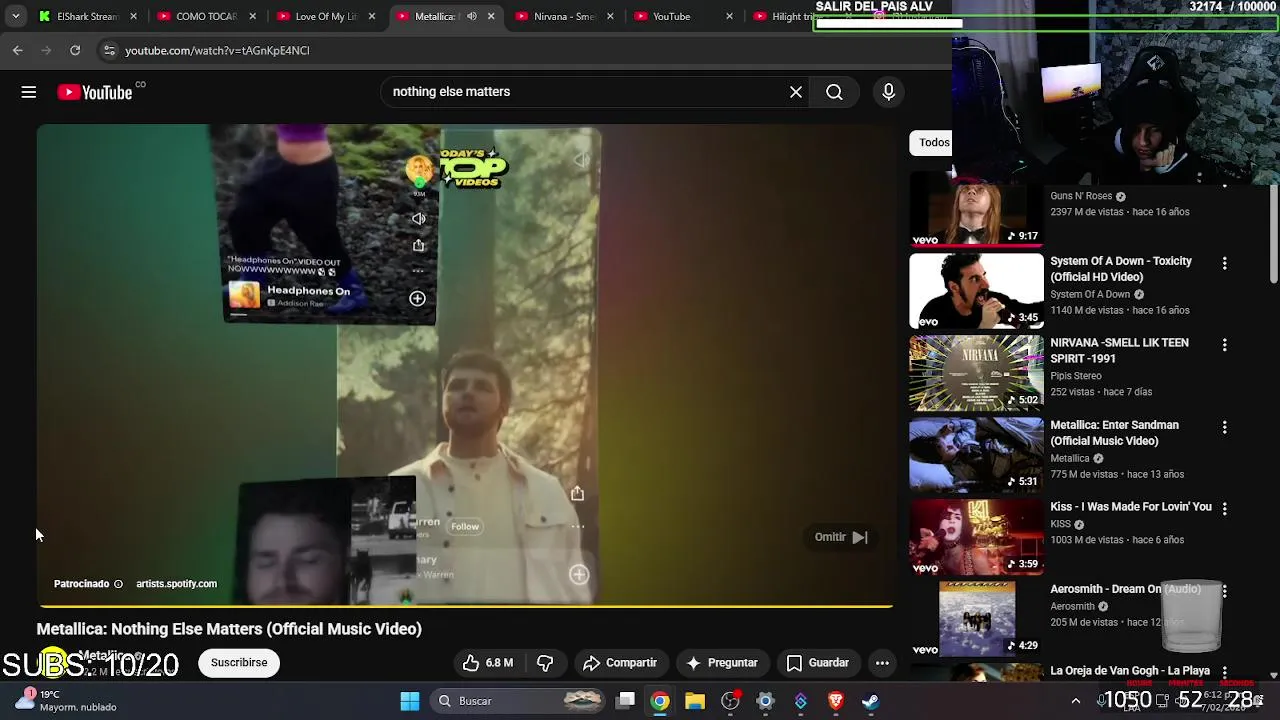The height and width of the screenshot is (720, 1280).
Task: Click the video title Nothing Else Matters
Action: coord(229,629)
